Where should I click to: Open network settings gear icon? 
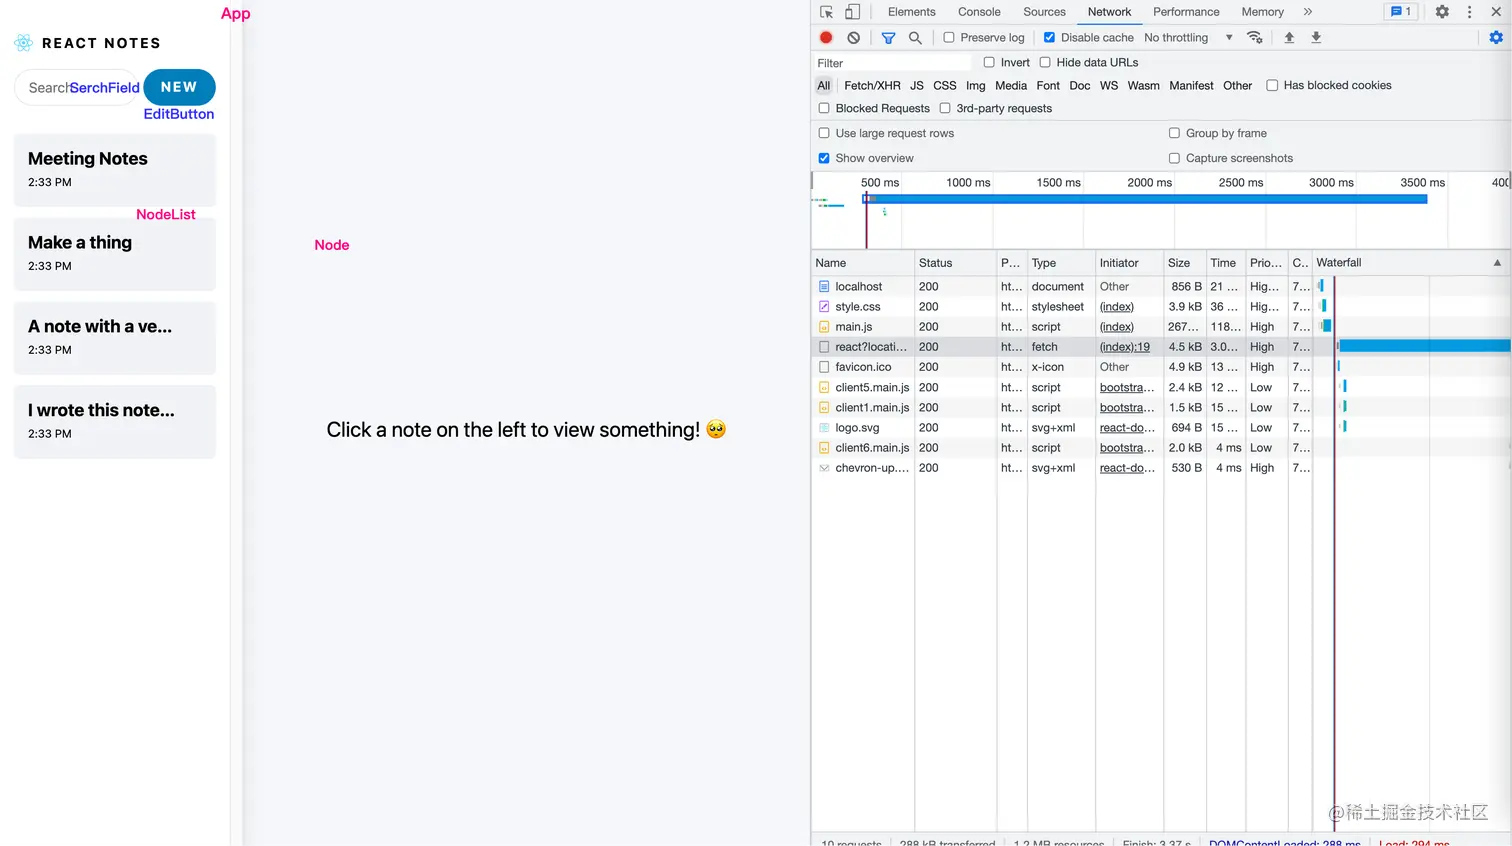tap(1496, 37)
